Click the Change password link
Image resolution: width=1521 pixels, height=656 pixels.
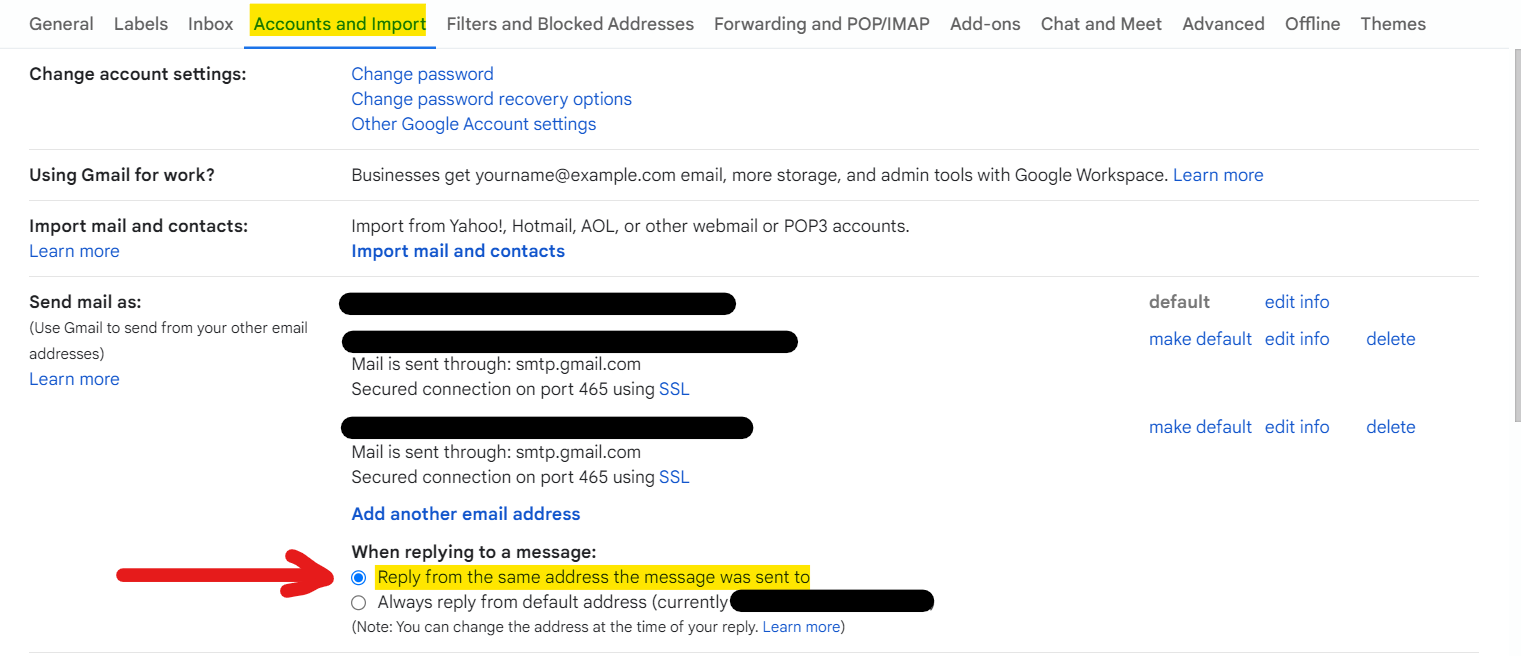pos(422,74)
